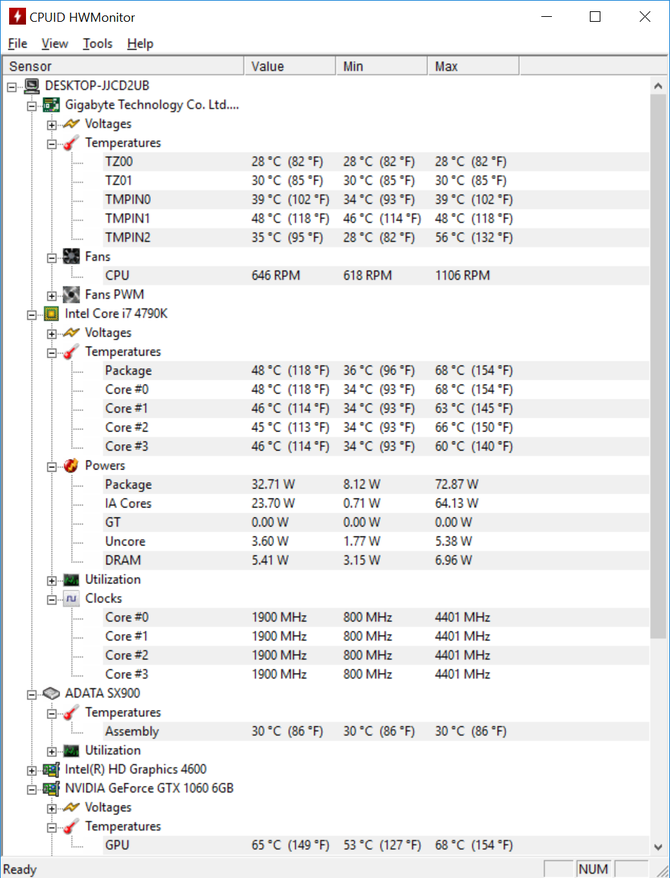670x878 pixels.
Task: Collapse the Fans node
Action: [51, 258]
